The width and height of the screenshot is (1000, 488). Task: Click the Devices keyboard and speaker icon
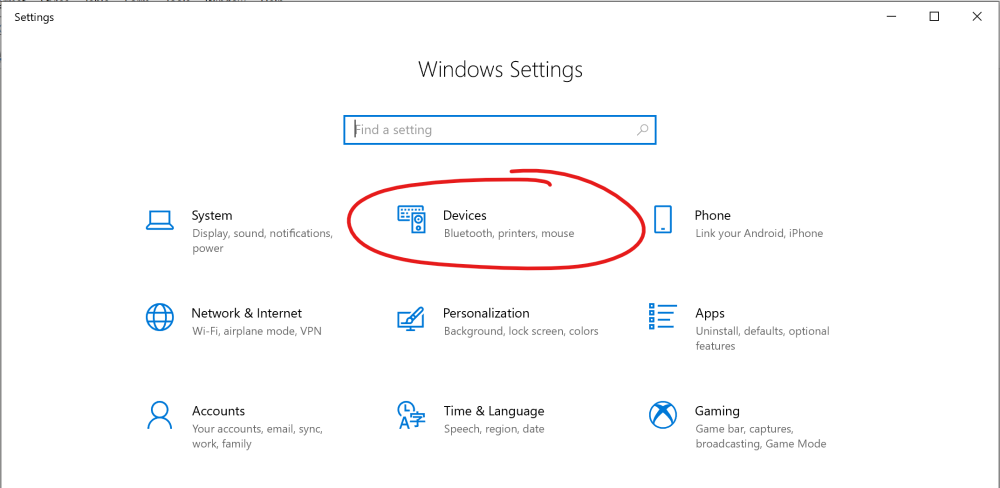tap(411, 219)
